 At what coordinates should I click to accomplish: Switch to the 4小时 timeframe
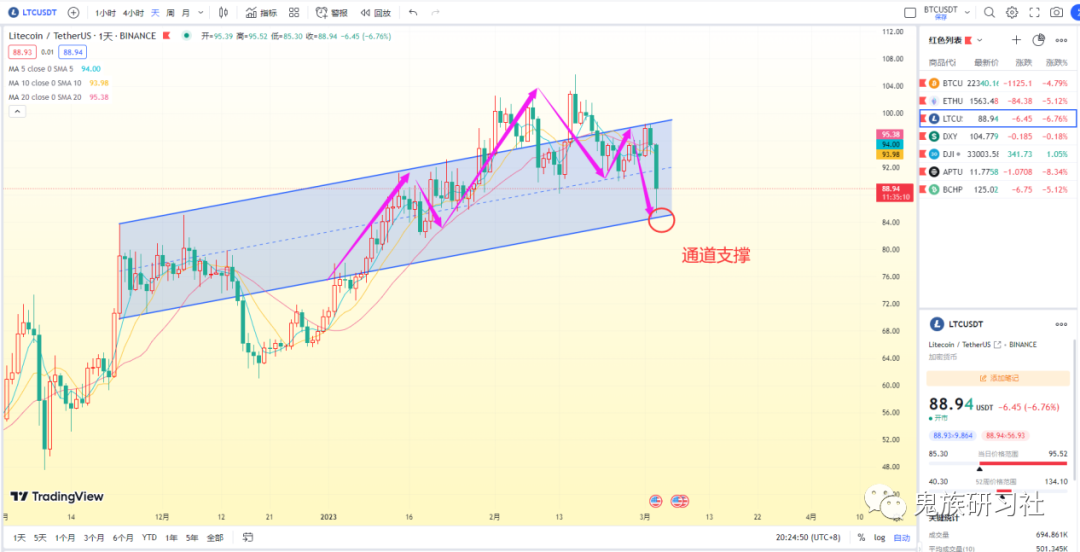pyautogui.click(x=133, y=12)
